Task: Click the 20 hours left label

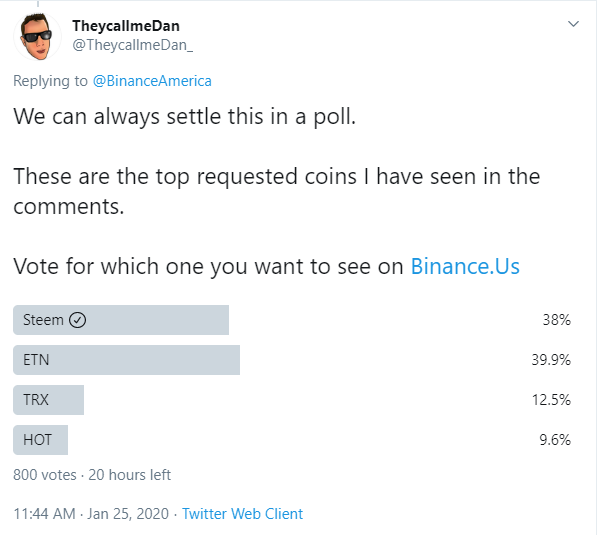Action: pos(129,475)
